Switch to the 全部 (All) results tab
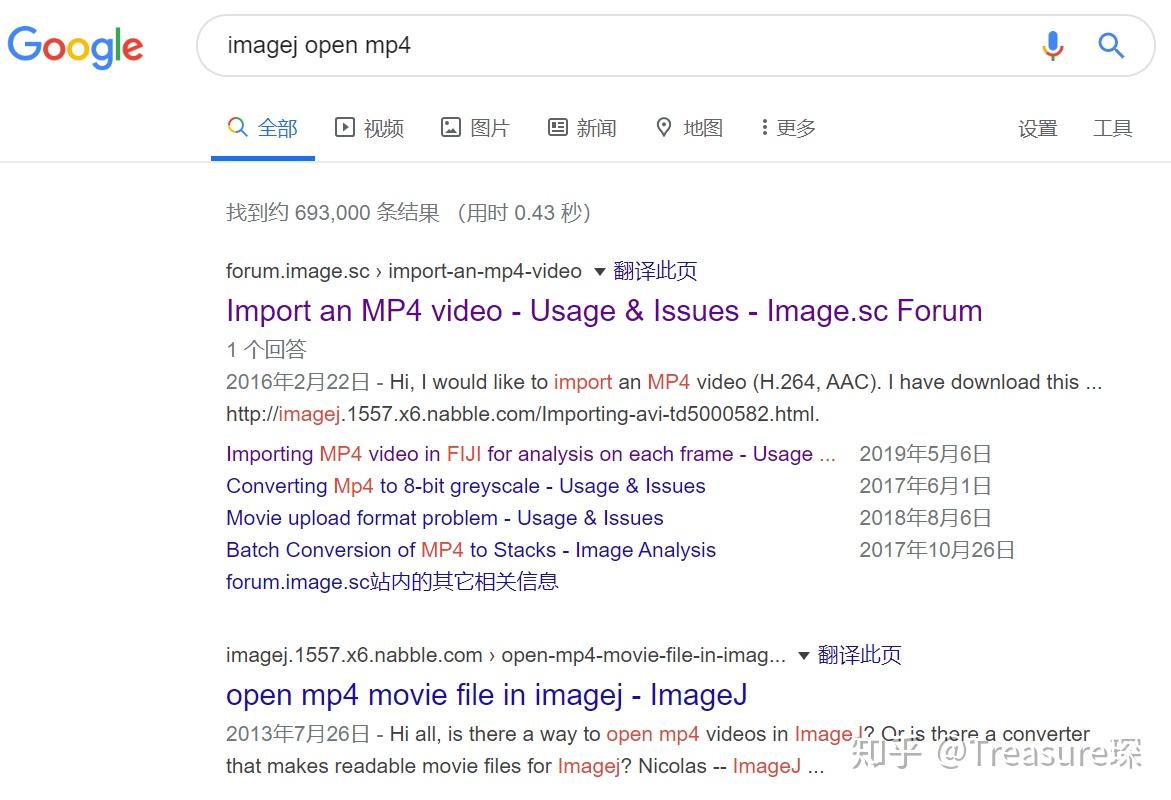Screen dimensions: 1171x800 point(262,127)
